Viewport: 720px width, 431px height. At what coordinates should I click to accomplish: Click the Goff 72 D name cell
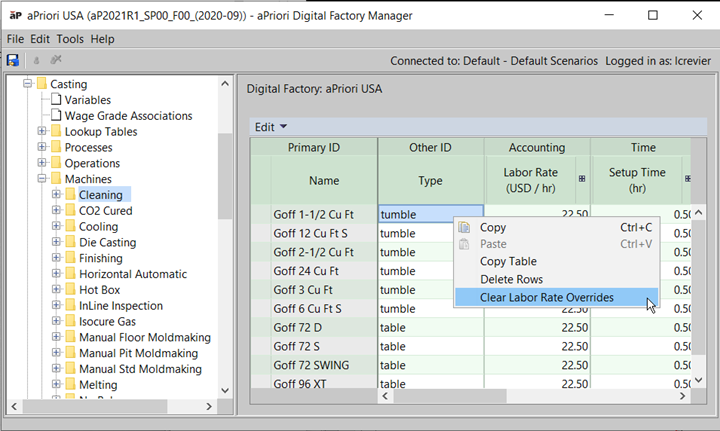tap(324, 327)
